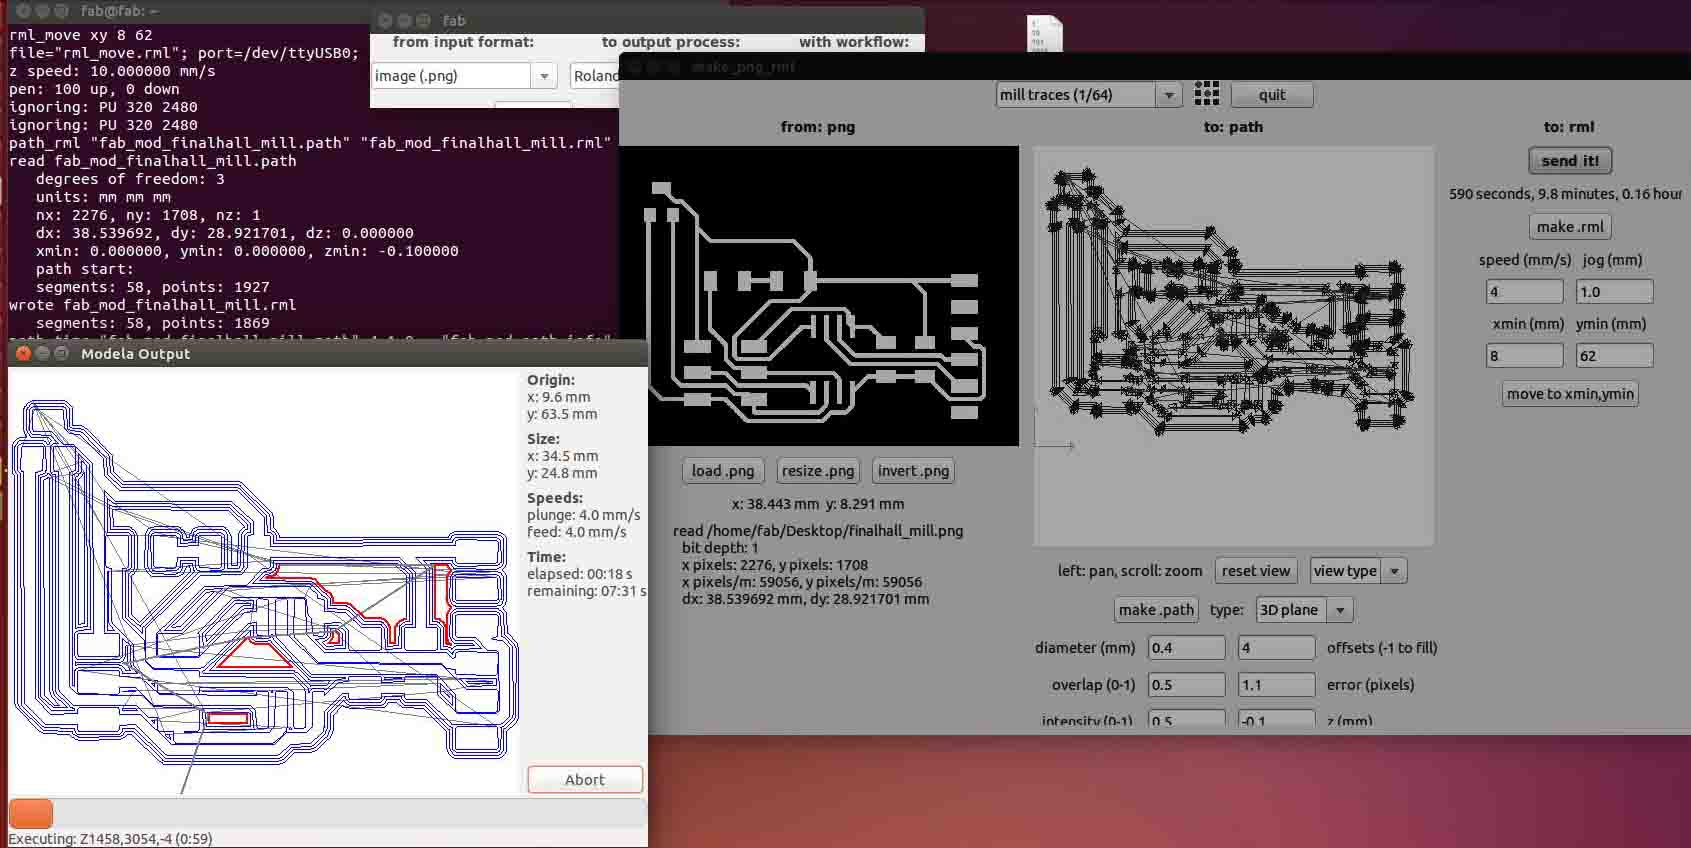This screenshot has width=1691, height=848.
Task: Click the 'left: pan, scroll: zoom' hint text
Action: 1130,571
